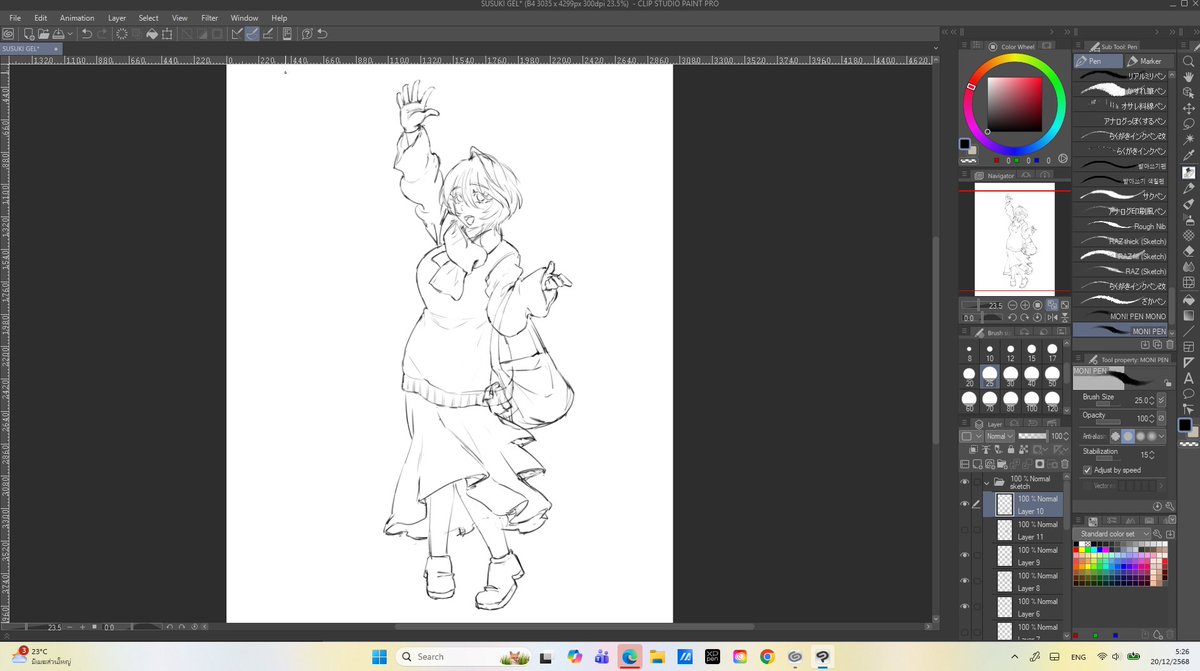Click the Navigator preview thumbnail
Viewport: 1200px width, 671px height.
1014,240
